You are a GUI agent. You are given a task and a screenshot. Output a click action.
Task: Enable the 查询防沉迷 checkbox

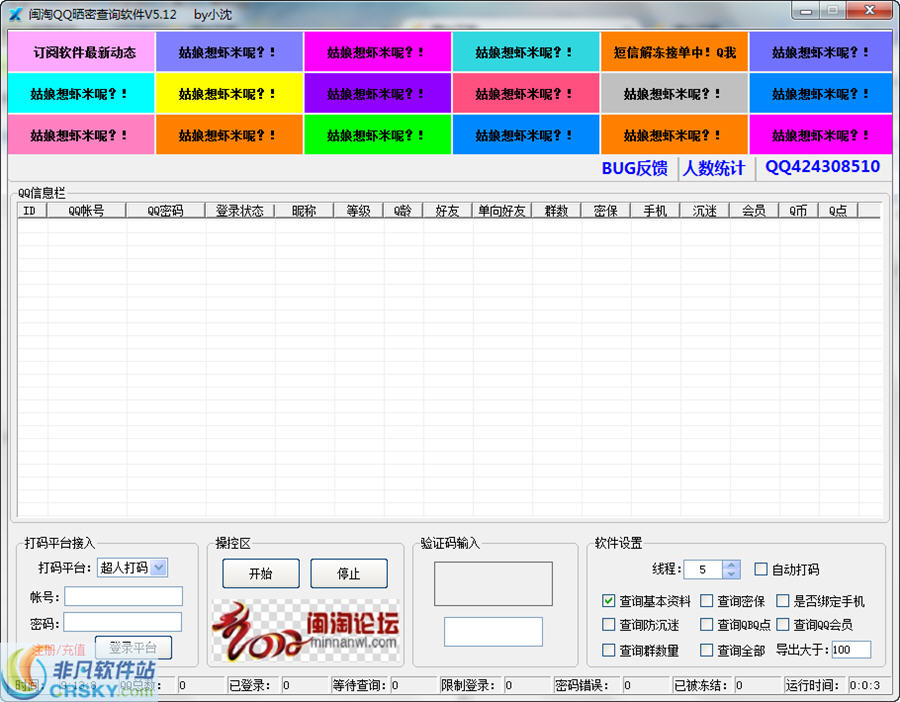pos(608,624)
